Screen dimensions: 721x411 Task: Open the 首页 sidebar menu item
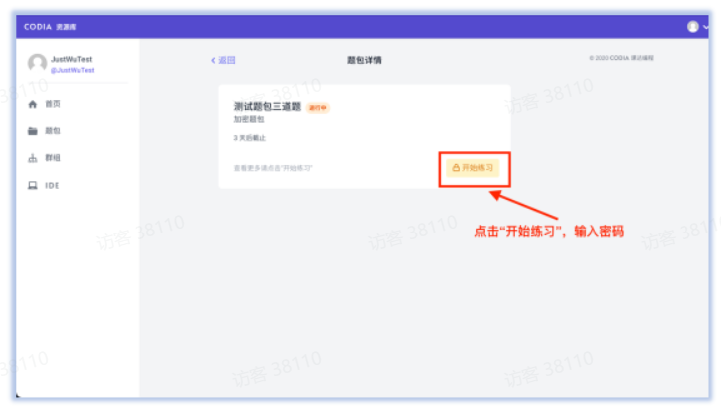(53, 104)
